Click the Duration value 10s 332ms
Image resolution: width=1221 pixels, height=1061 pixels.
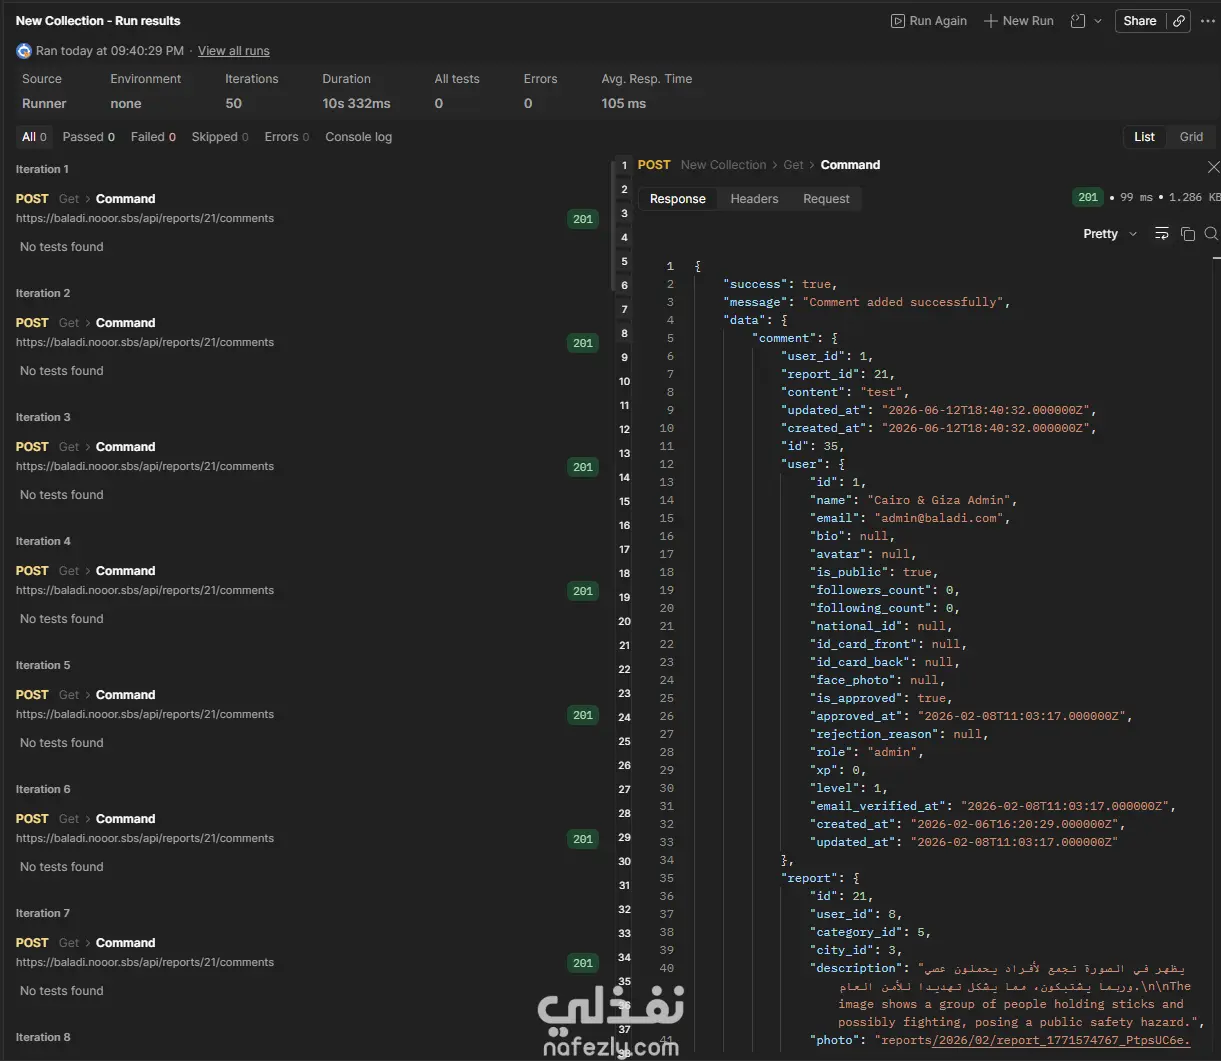click(x=356, y=104)
